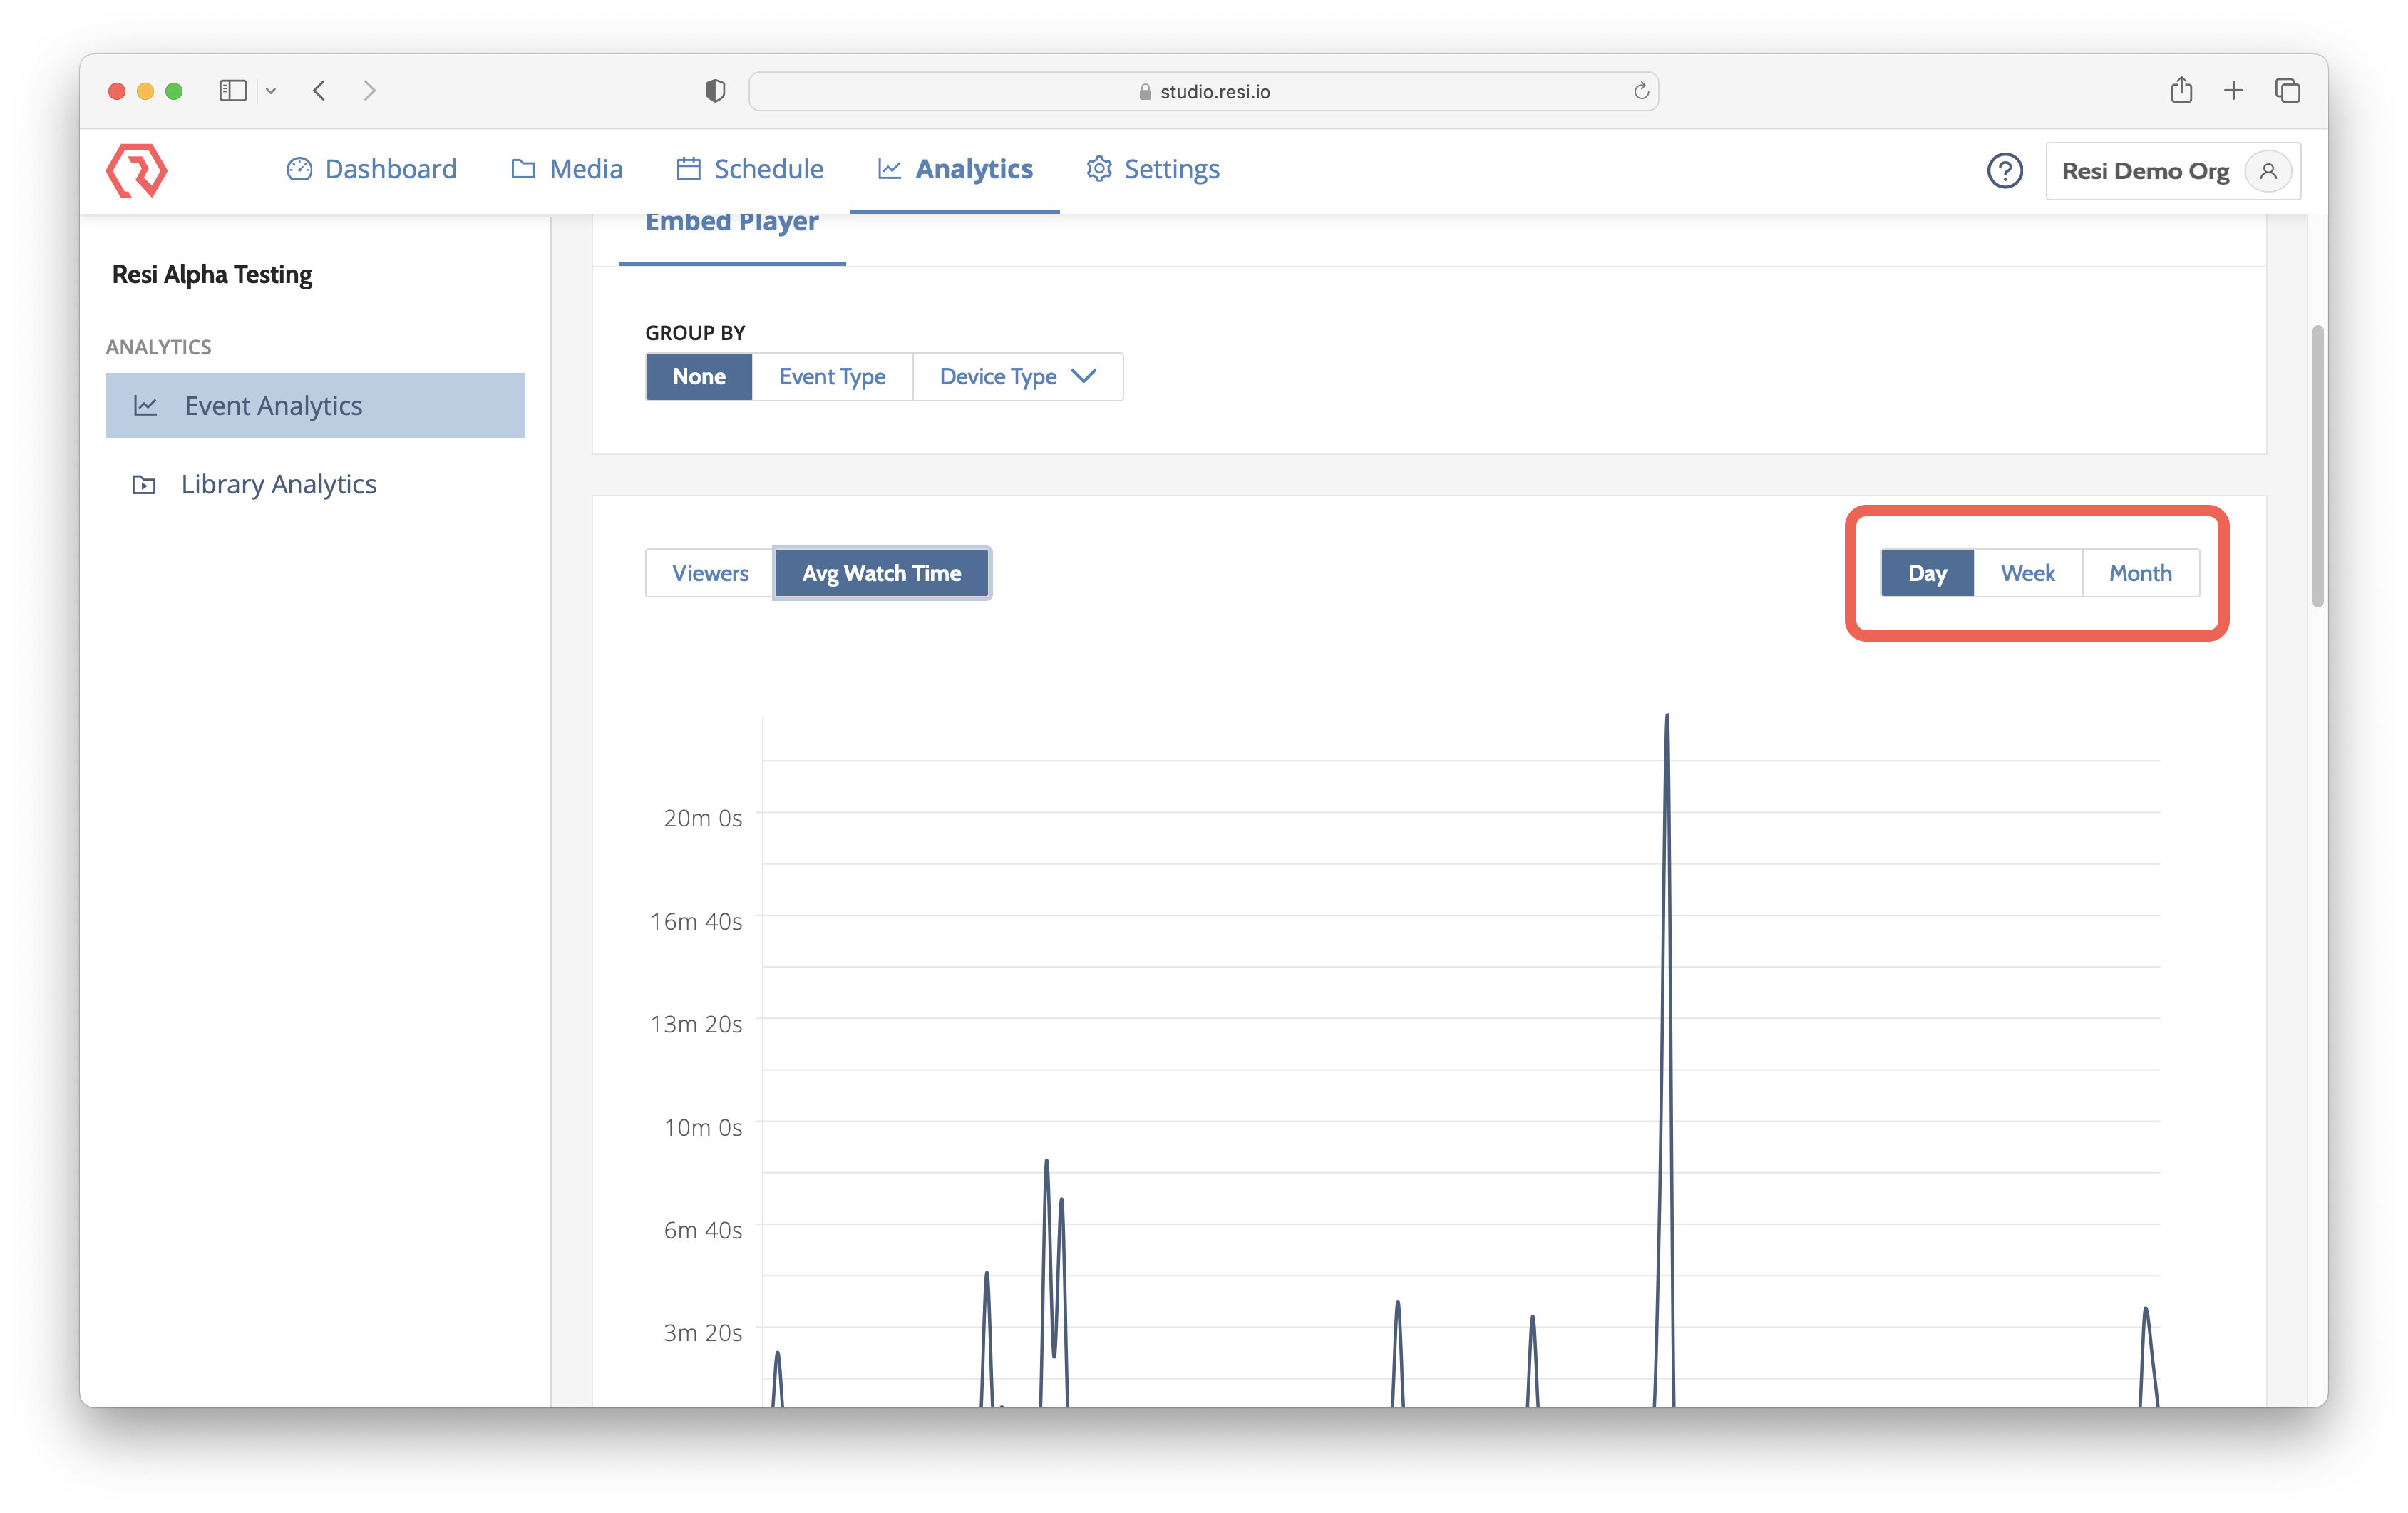
Task: Switch chart metric to Viewers
Action: point(709,573)
